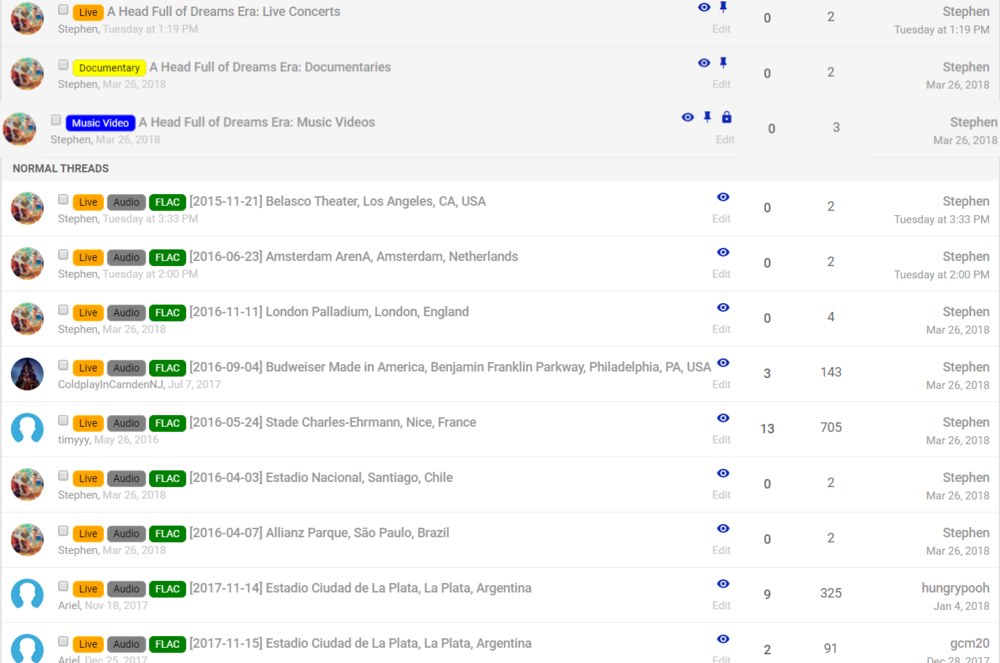Open Belasco Theater, Los Angeles thread
The image size is (1000, 663).
337,201
